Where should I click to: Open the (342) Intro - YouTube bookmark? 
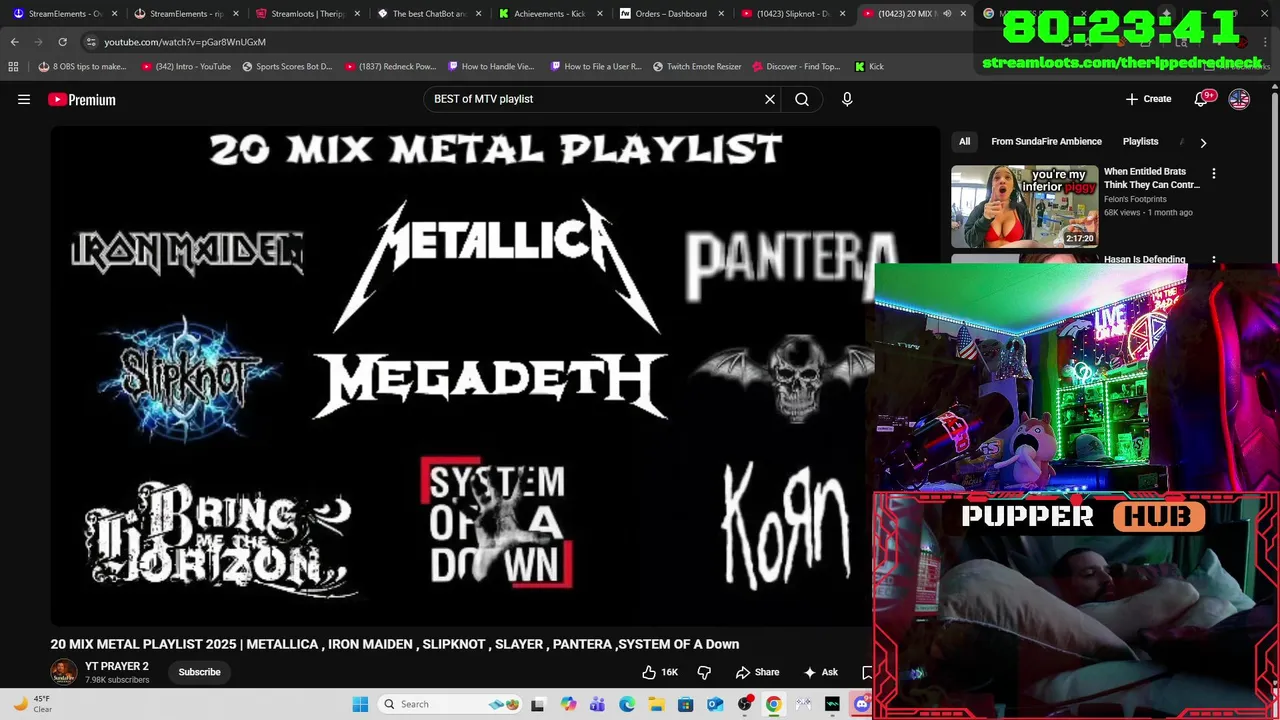click(186, 66)
